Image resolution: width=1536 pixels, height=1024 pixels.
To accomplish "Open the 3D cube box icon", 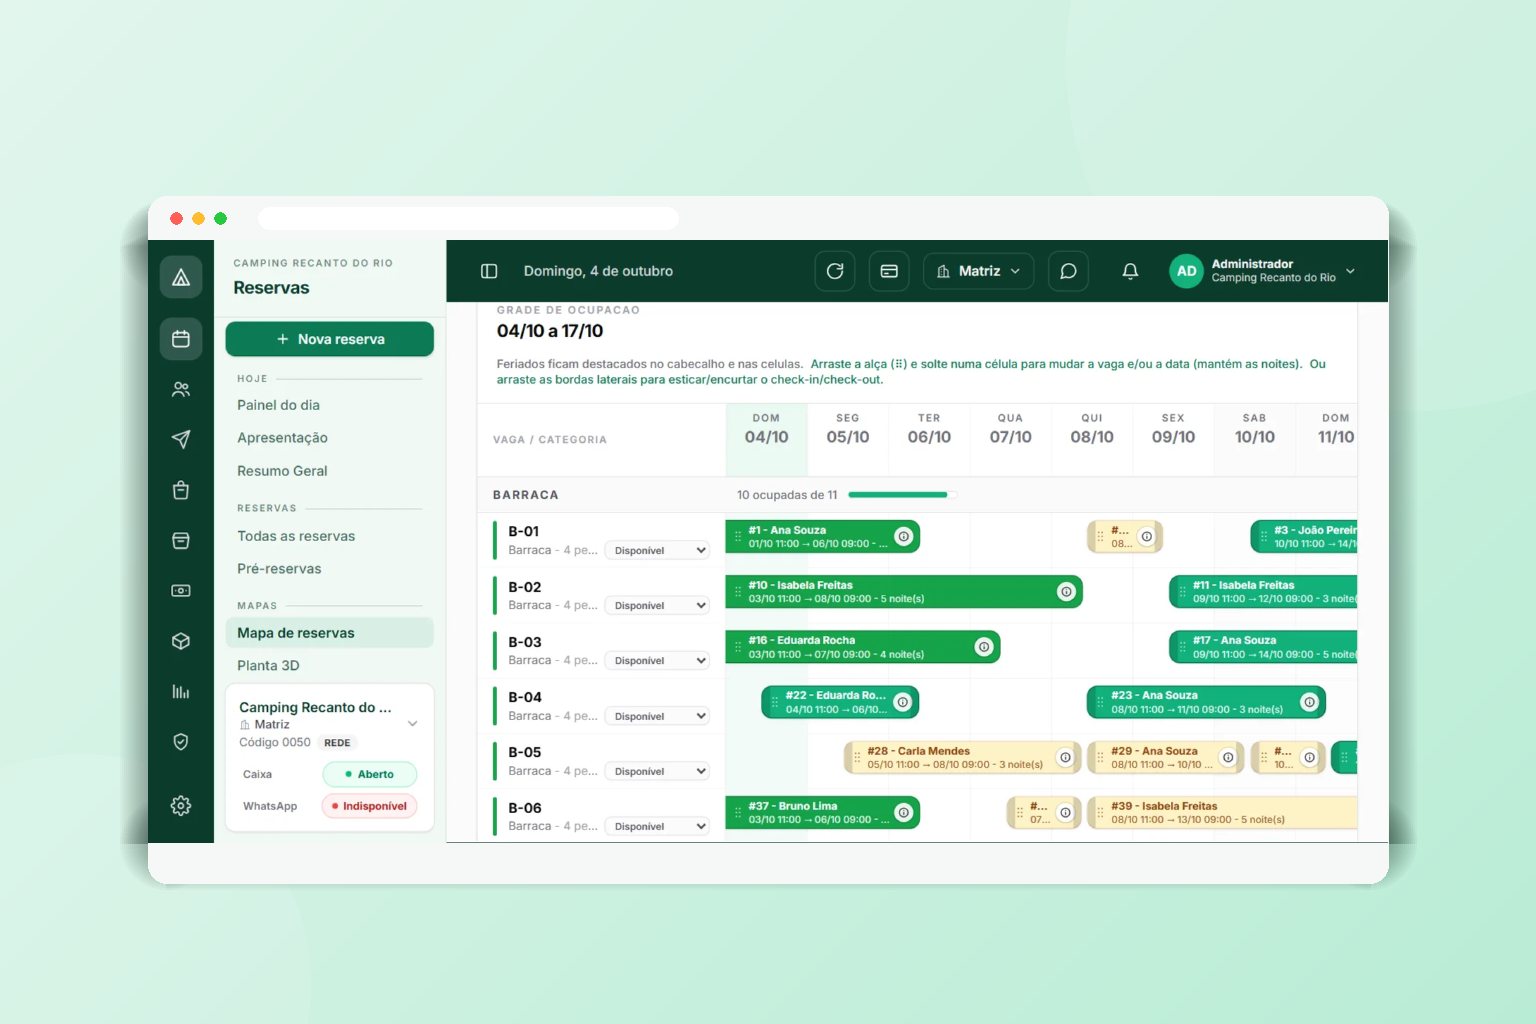I will click(x=181, y=641).
